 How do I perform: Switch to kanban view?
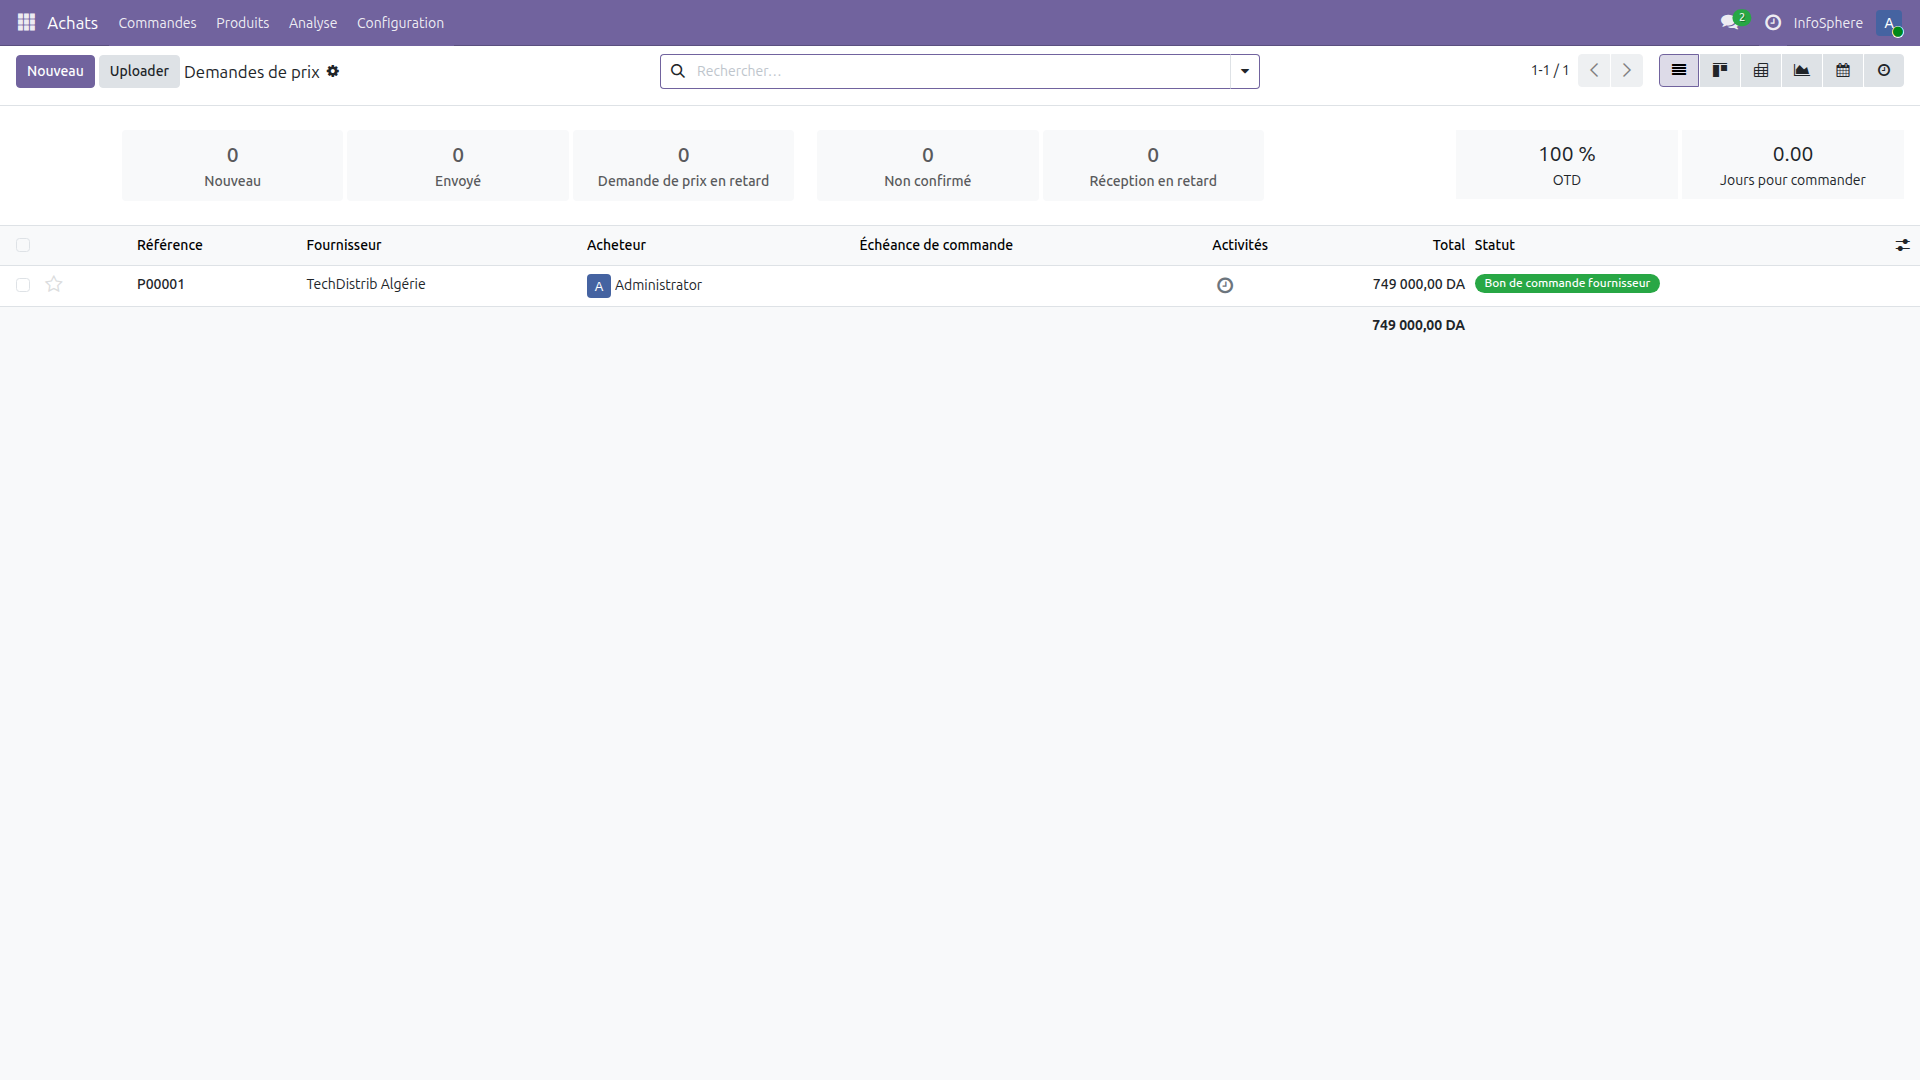1720,71
